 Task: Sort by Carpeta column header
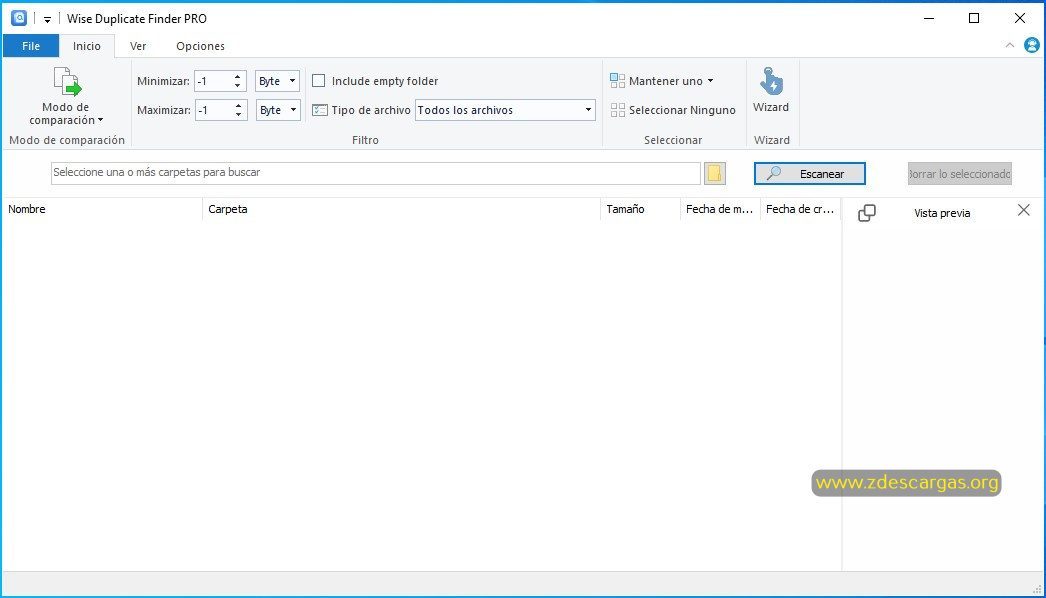coord(402,209)
